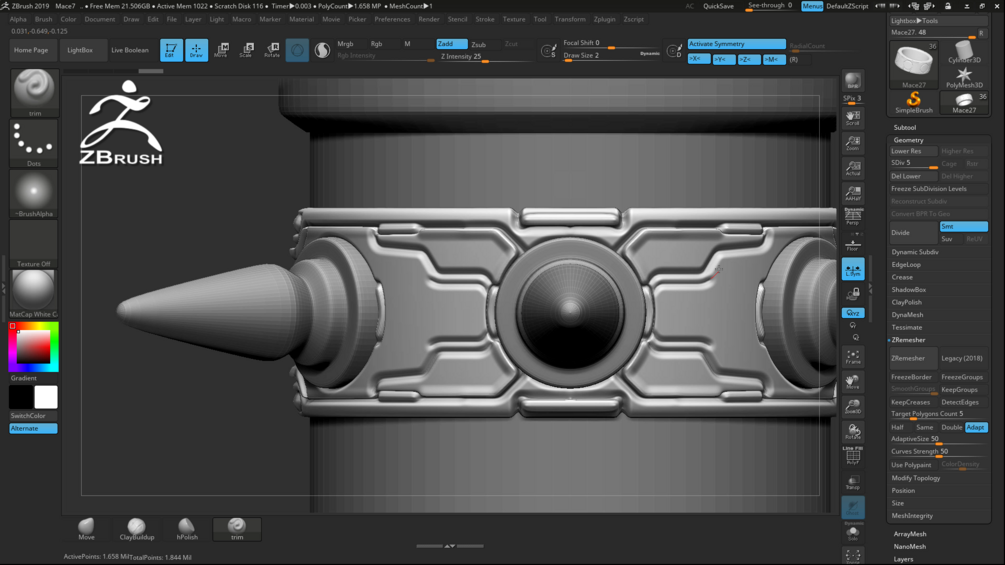The width and height of the screenshot is (1005, 565).
Task: Click the BPR render icon
Action: pyautogui.click(x=852, y=81)
